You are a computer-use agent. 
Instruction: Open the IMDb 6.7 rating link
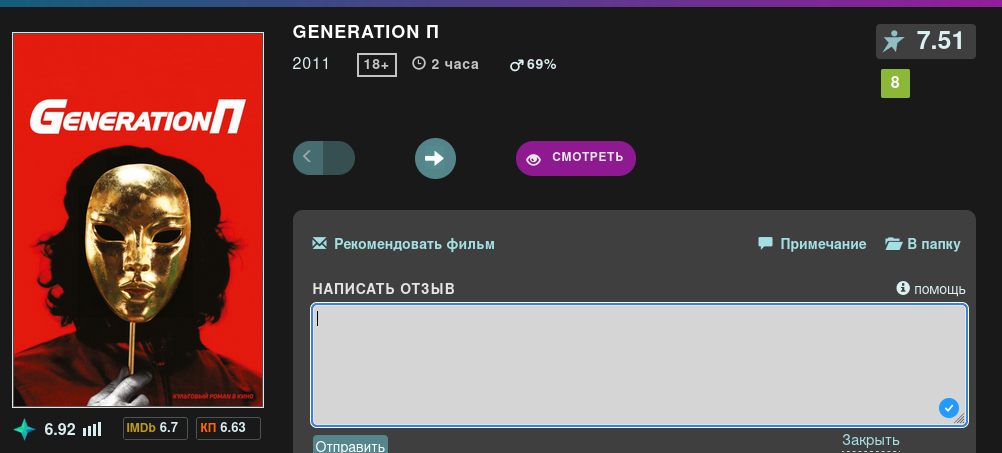[x=152, y=428]
